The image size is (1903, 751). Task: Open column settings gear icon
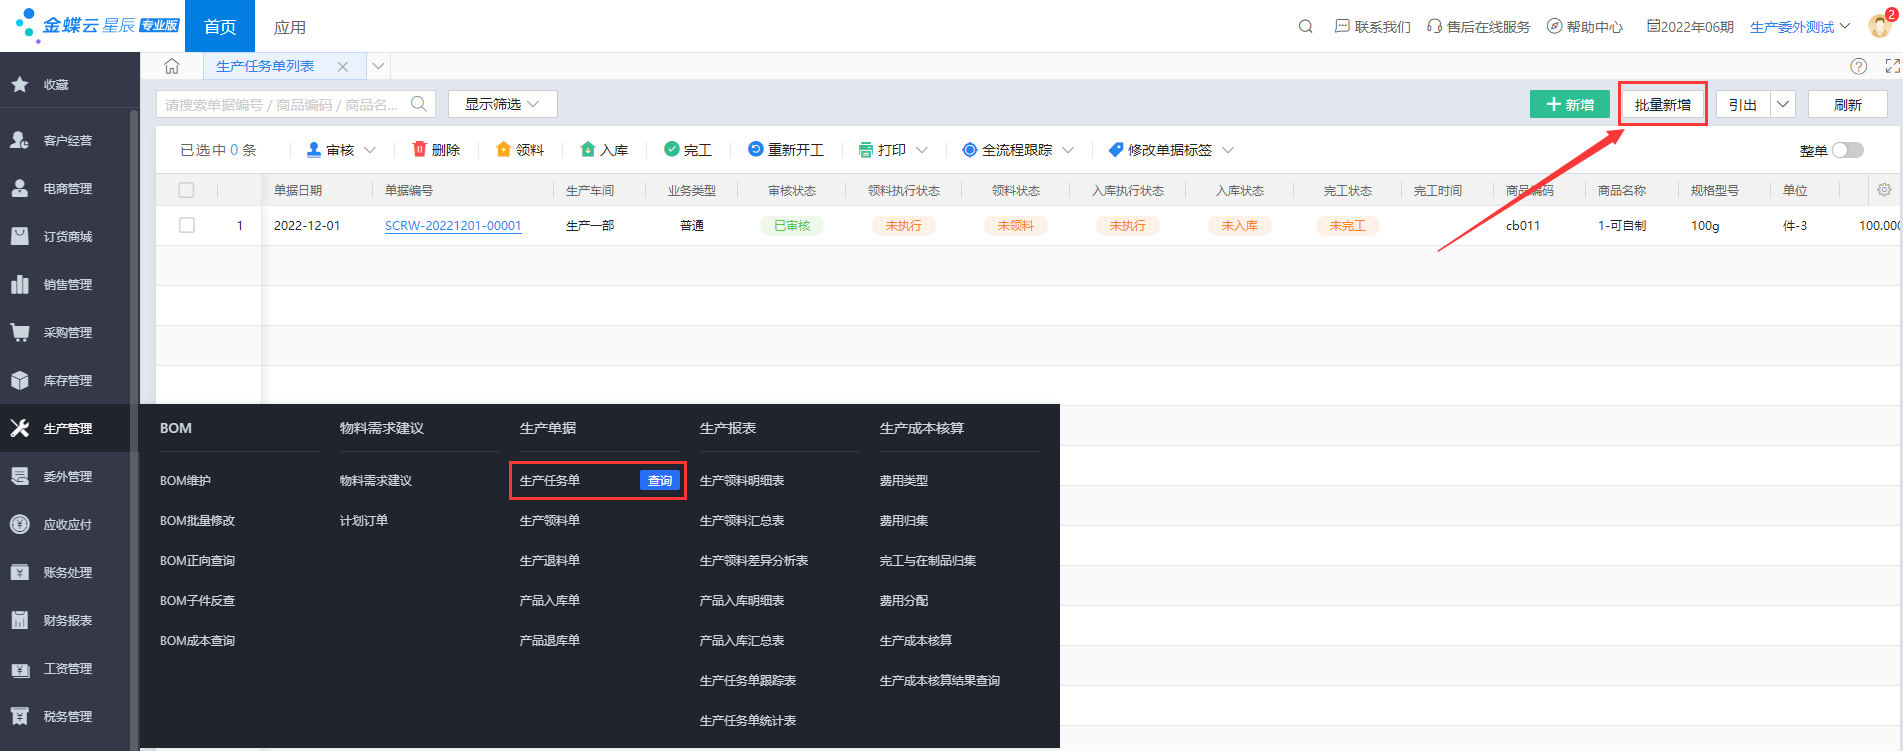pos(1884,190)
